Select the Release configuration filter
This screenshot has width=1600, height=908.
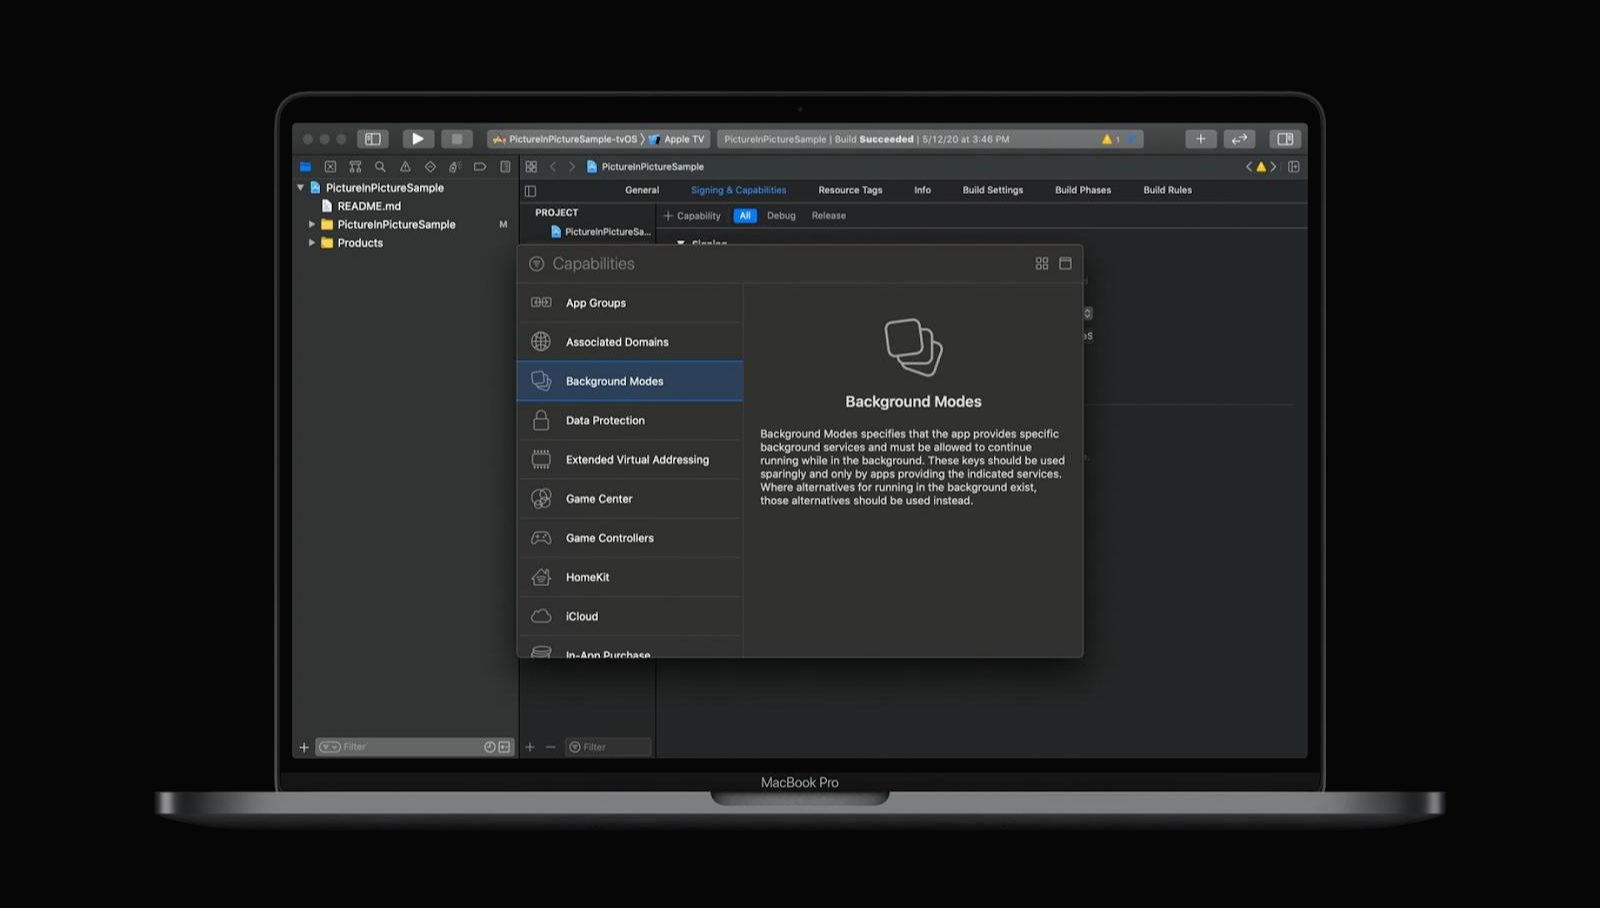click(x=828, y=216)
